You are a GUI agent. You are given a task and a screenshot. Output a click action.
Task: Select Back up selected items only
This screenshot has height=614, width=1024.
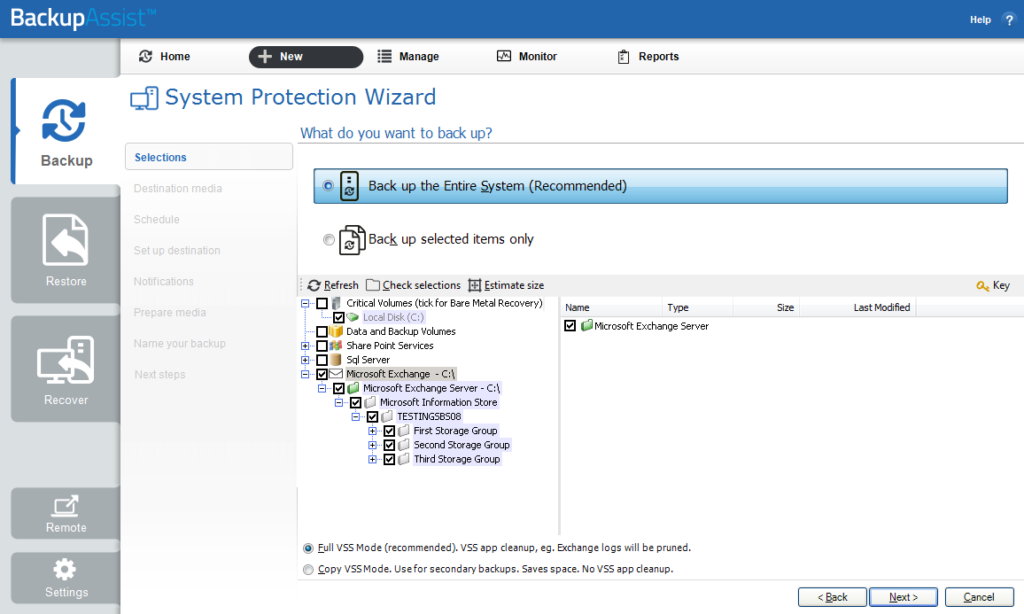click(329, 240)
